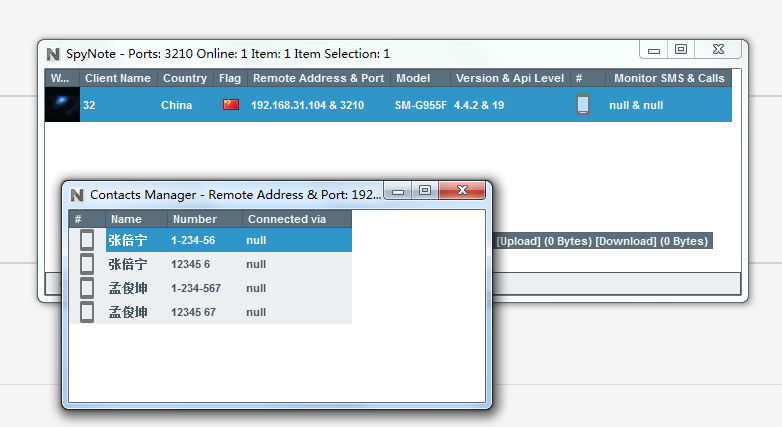This screenshot has height=427, width=782.
Task: Sort by Country column header
Action: (x=186, y=78)
